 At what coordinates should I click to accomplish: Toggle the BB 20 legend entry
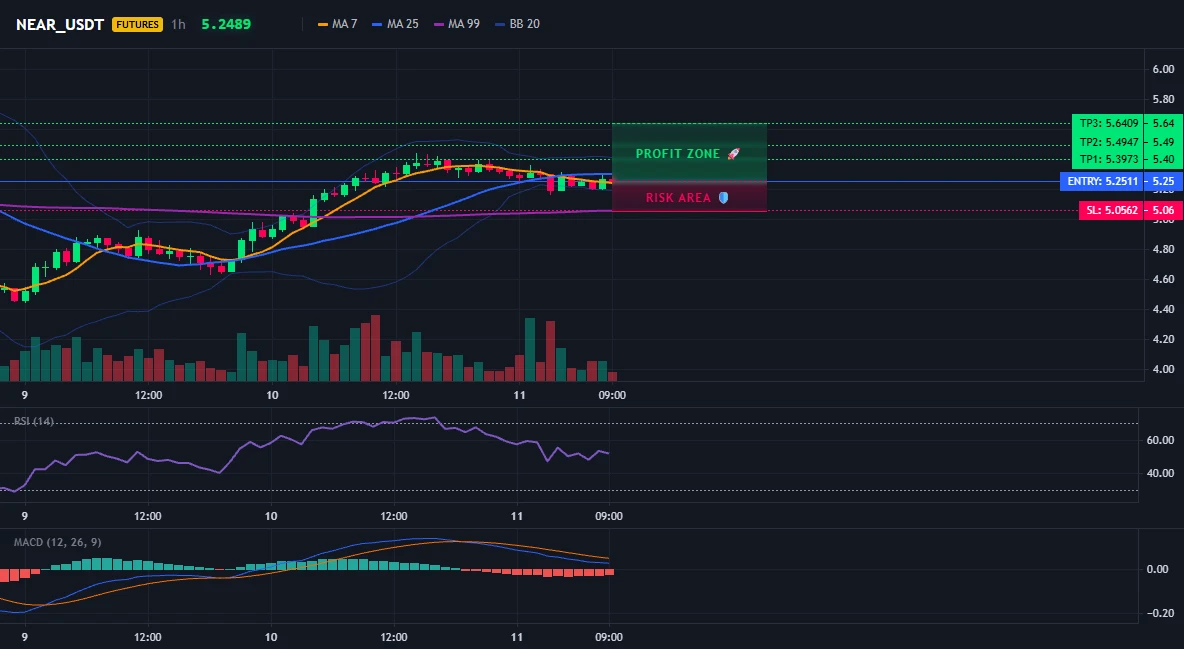coord(517,24)
